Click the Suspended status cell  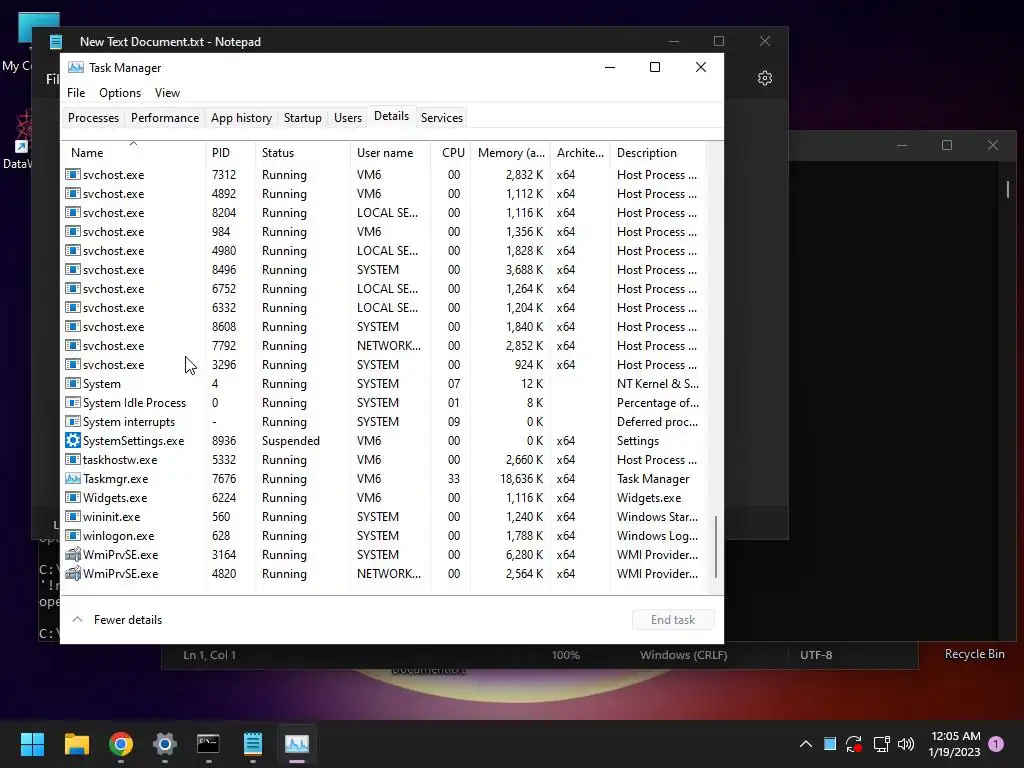[x=291, y=441]
